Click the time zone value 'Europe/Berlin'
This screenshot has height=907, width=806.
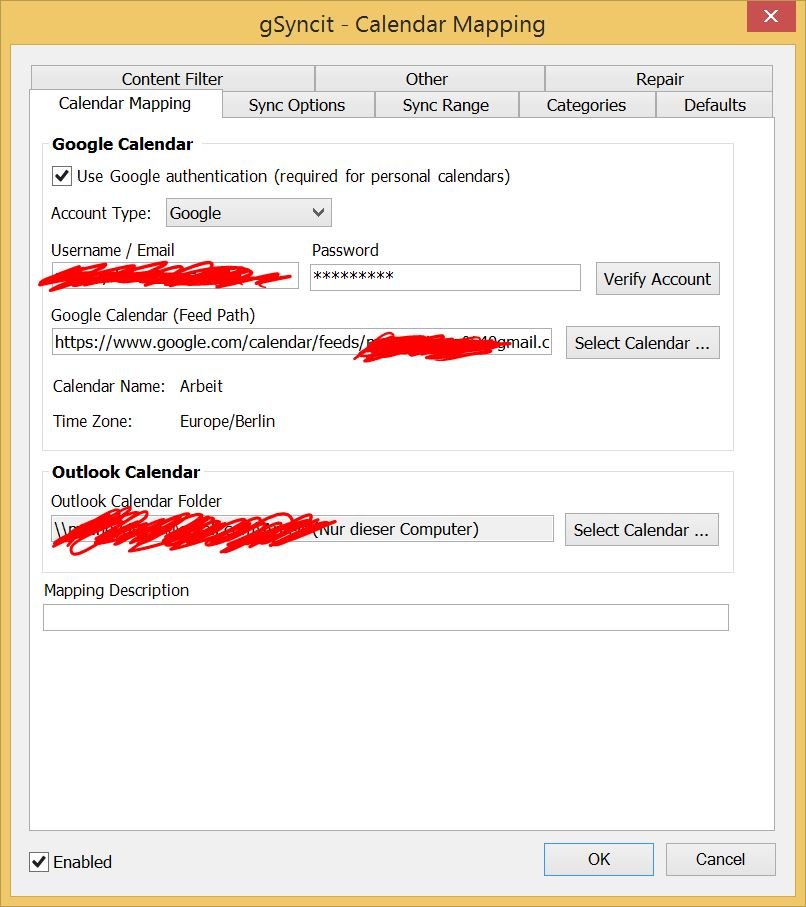(227, 421)
